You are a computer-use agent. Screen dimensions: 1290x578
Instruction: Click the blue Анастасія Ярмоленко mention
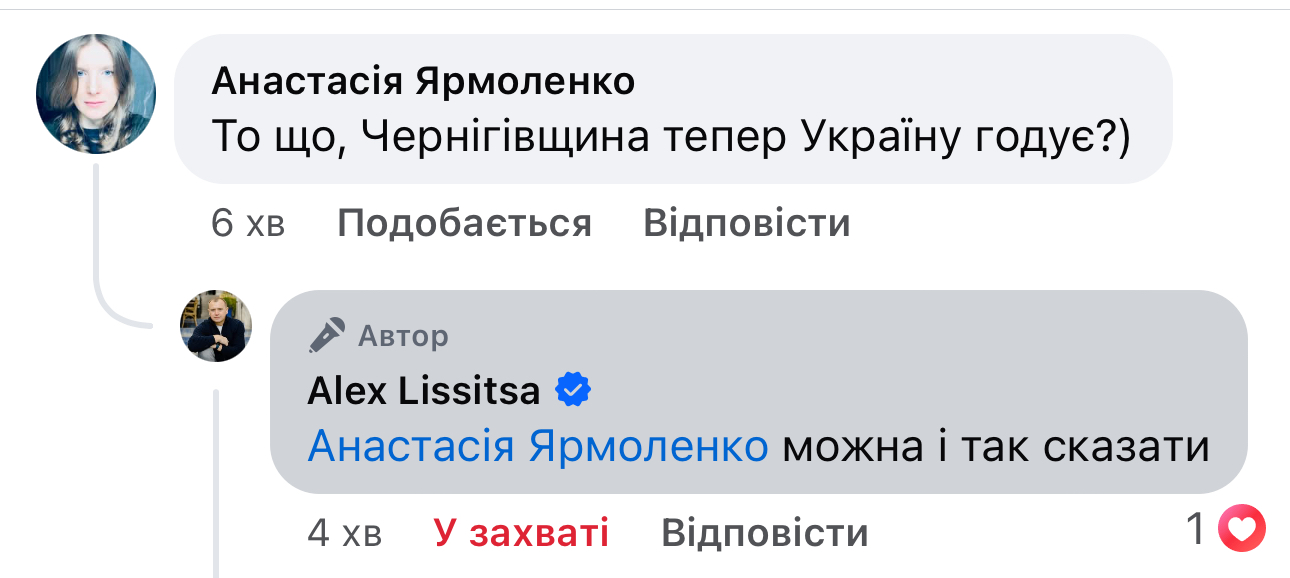537,447
